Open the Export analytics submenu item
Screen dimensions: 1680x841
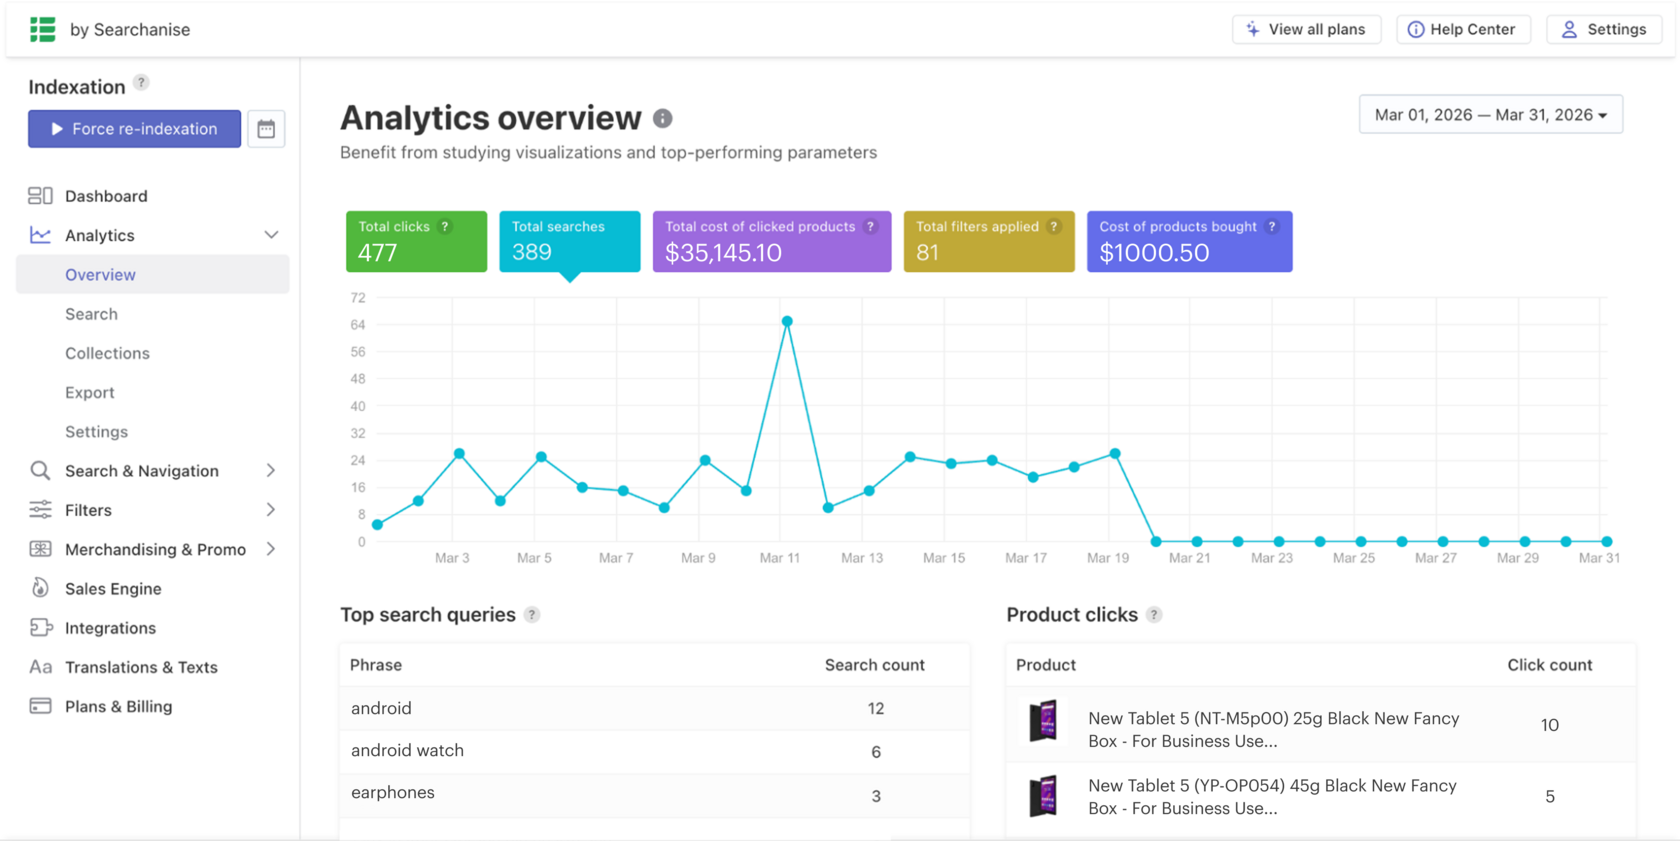pyautogui.click(x=90, y=392)
